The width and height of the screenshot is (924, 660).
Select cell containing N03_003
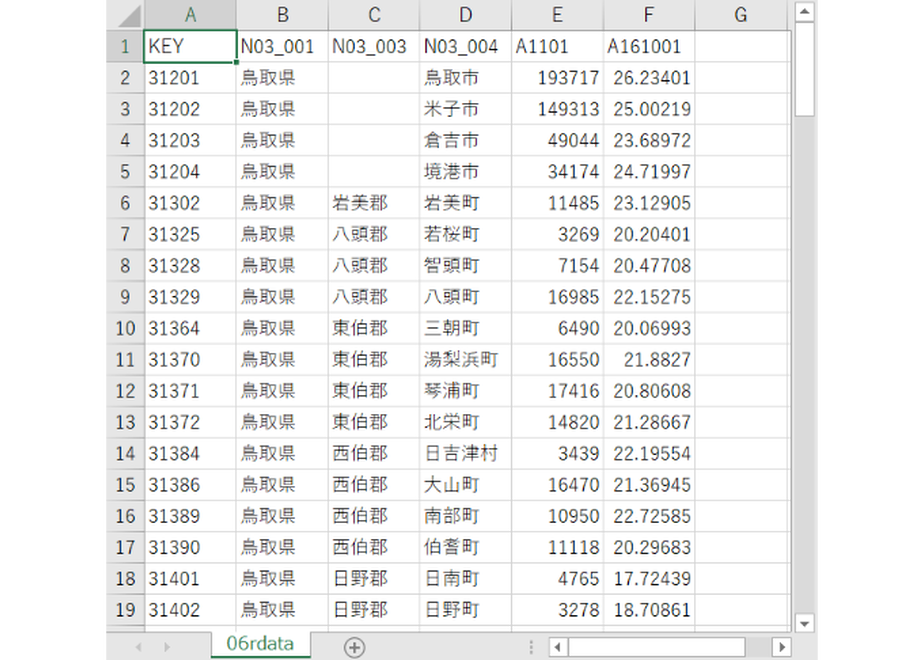coord(374,46)
